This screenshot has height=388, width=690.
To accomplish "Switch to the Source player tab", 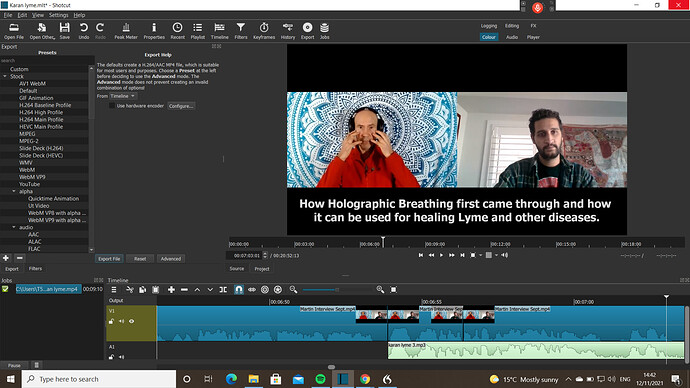I will [237, 268].
